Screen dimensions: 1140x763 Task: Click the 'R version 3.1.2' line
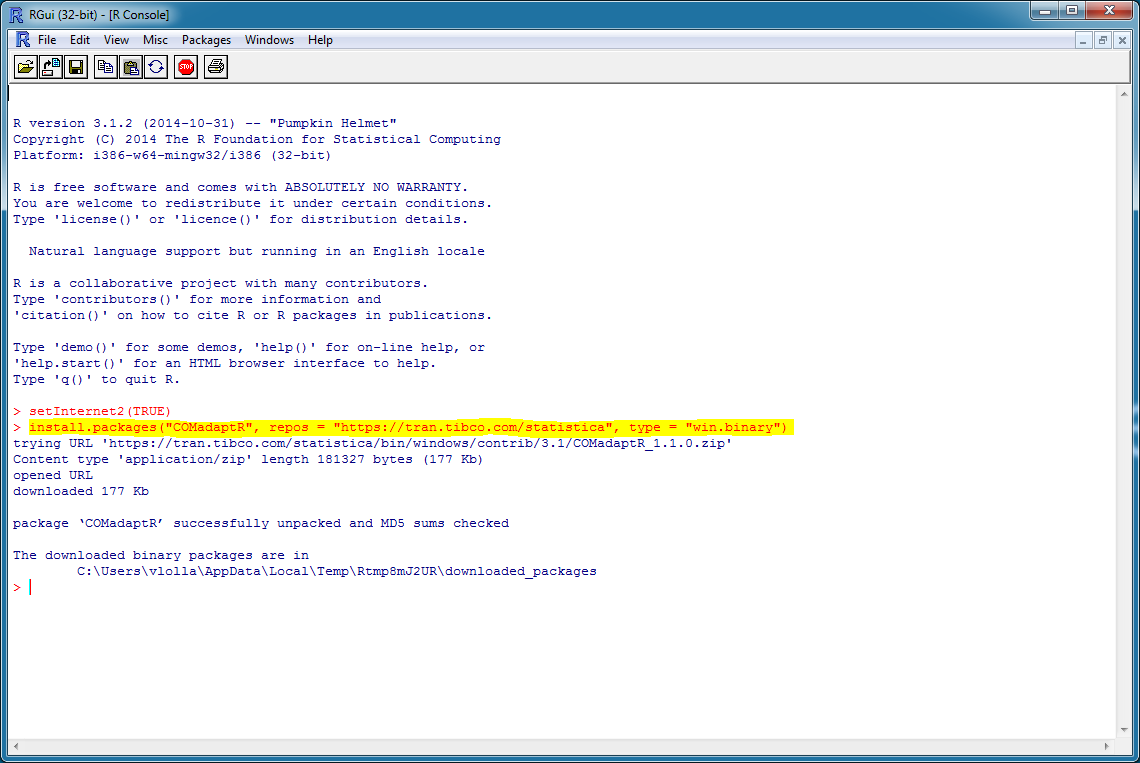click(x=204, y=124)
